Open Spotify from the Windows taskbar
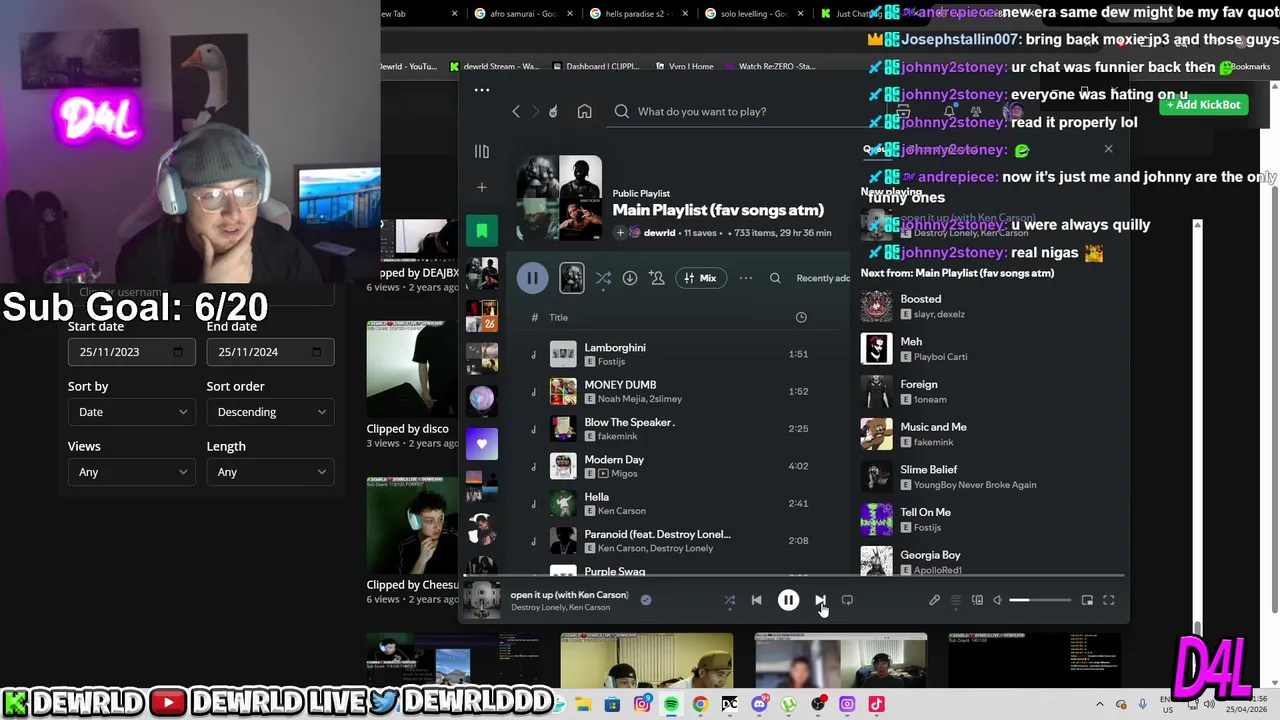Viewport: 1280px width, 720px height. click(671, 704)
